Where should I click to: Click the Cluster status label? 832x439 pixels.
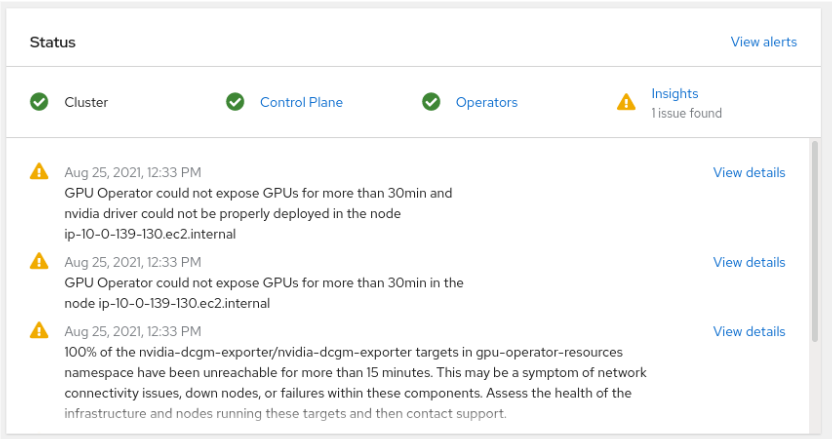(x=86, y=102)
